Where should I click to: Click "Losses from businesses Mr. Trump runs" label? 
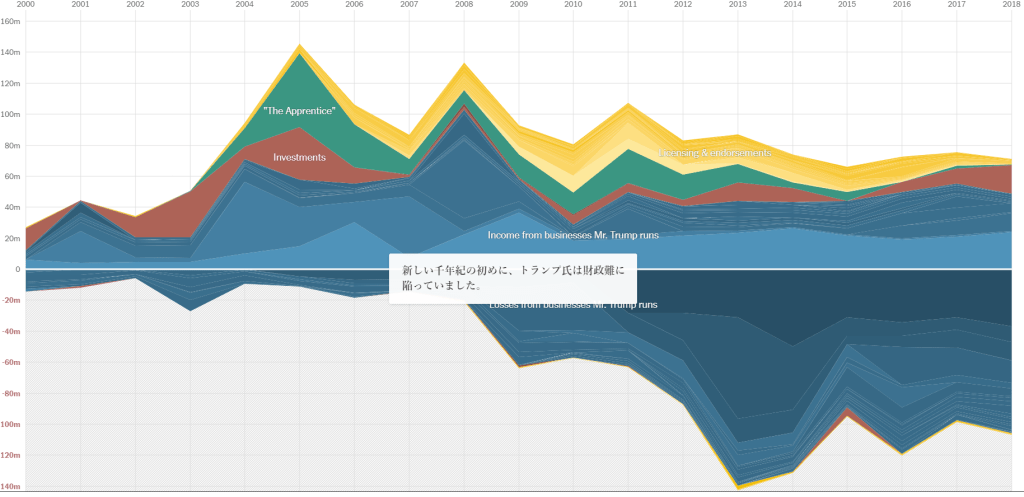point(574,304)
